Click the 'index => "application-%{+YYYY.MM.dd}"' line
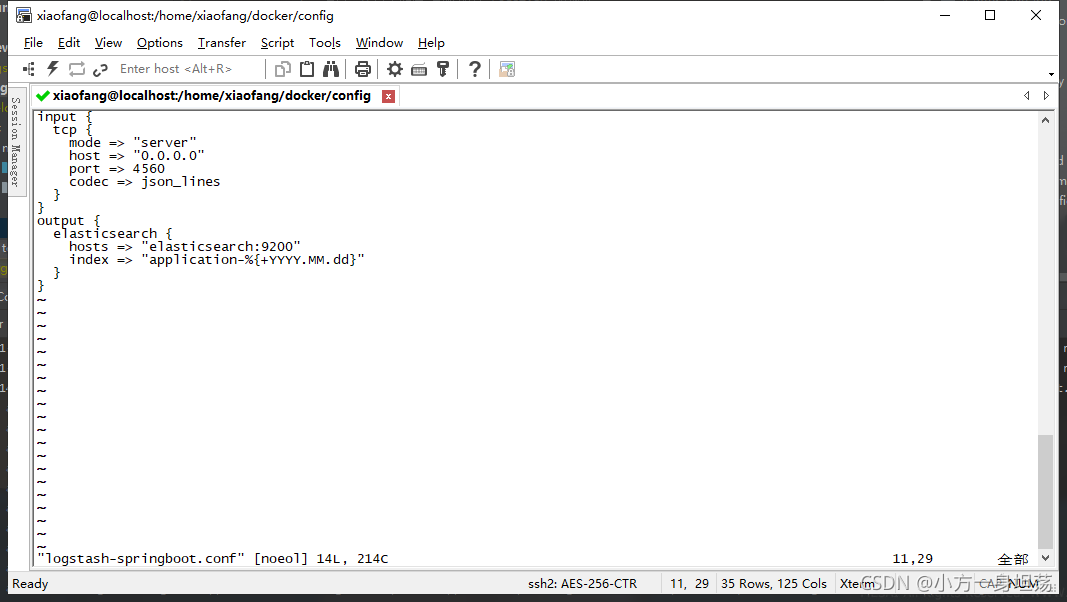Screen dimensions: 1067x602 (x=216, y=260)
